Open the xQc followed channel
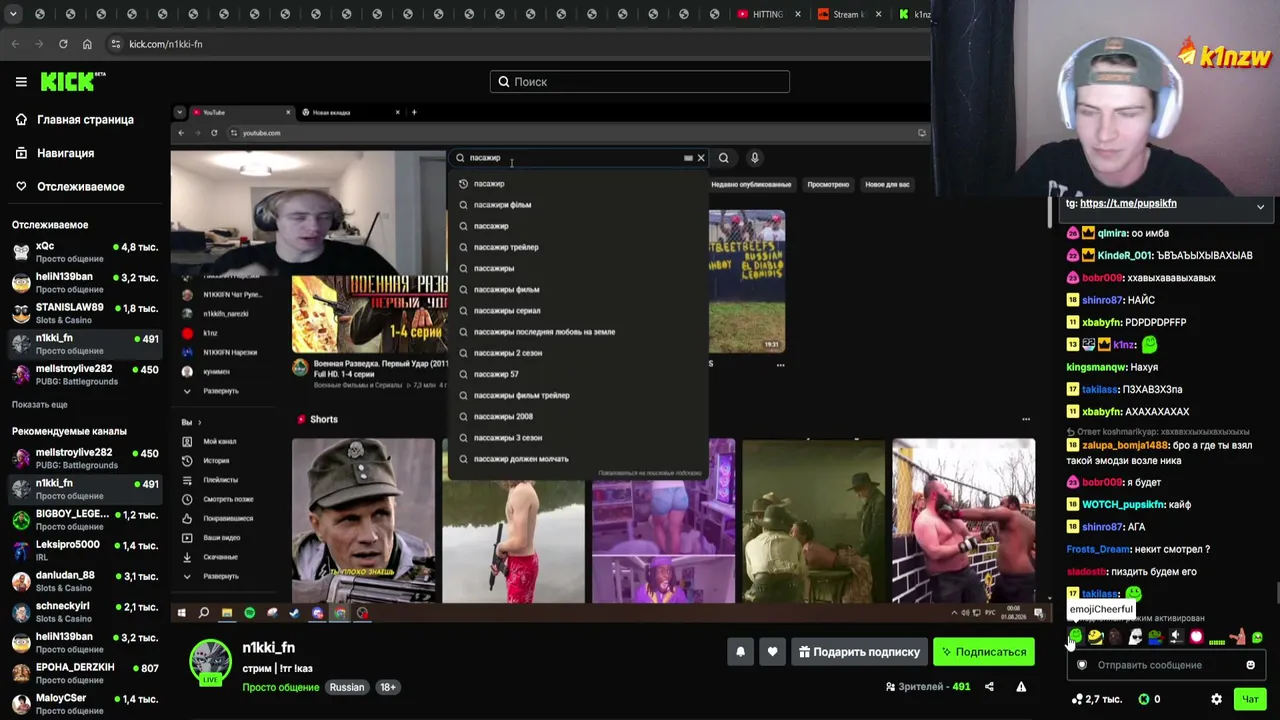 click(x=85, y=251)
